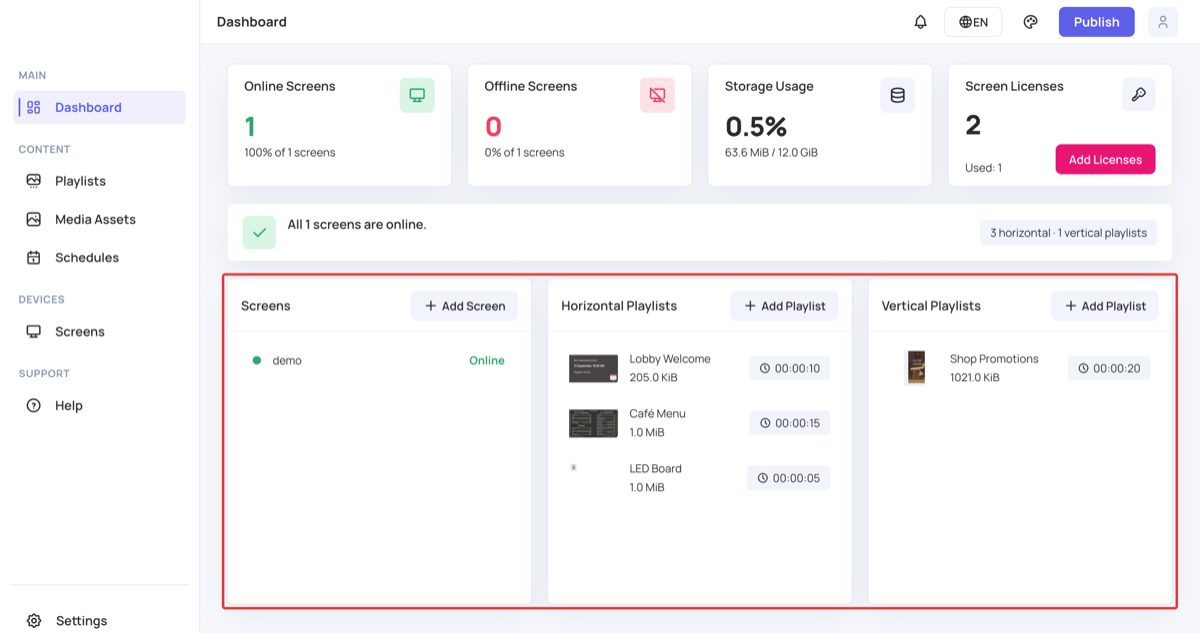Click the 00:00:10 duration badge
Image resolution: width=1200 pixels, height=633 pixels.
pyautogui.click(x=789, y=368)
